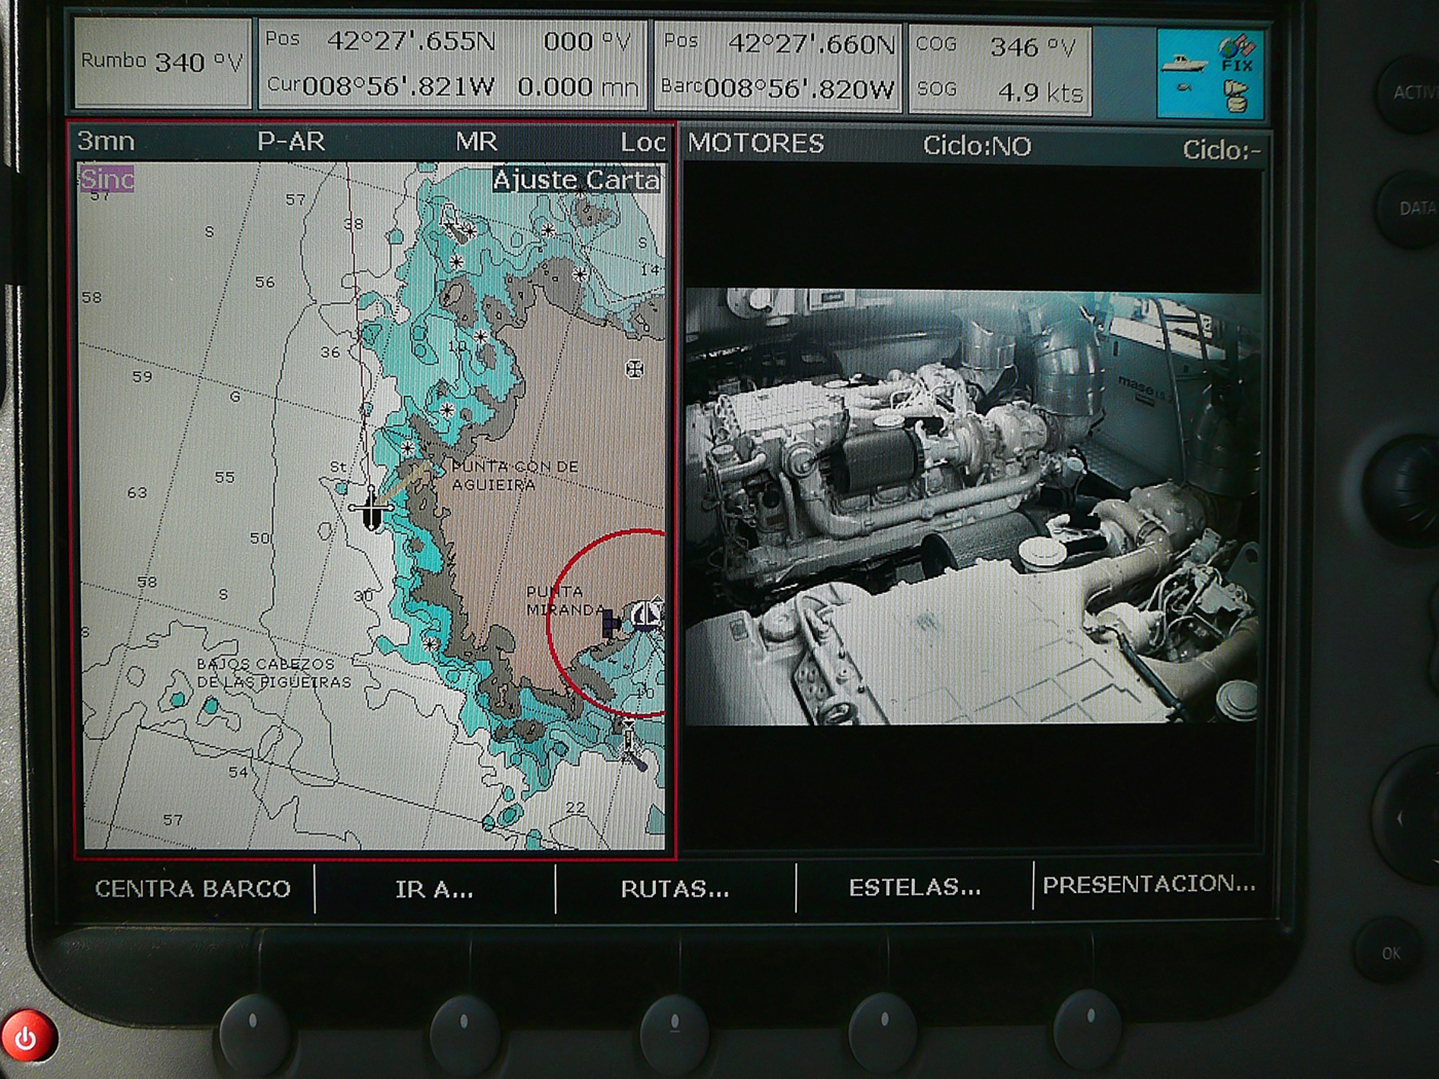This screenshot has width=1439, height=1079.
Task: Click the Ajuste Carta chart offset label
Action: 576,180
